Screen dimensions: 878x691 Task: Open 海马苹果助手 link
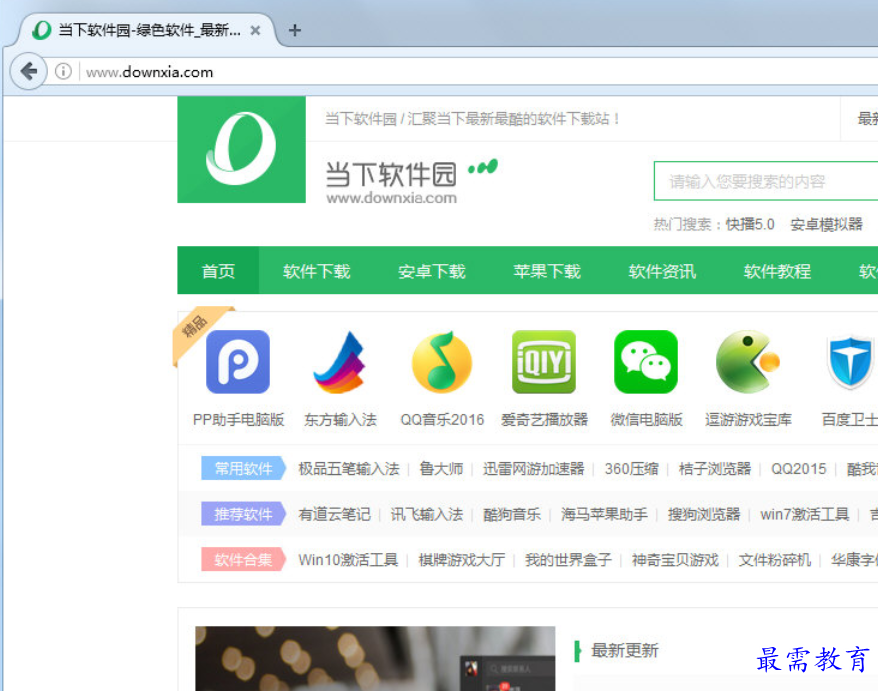point(604,514)
